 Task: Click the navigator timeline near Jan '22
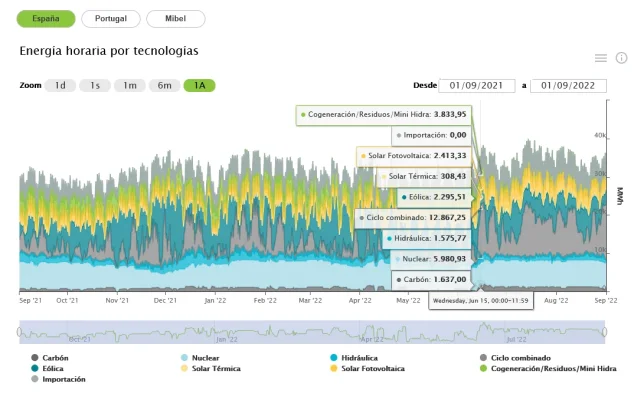pyautogui.click(x=227, y=339)
